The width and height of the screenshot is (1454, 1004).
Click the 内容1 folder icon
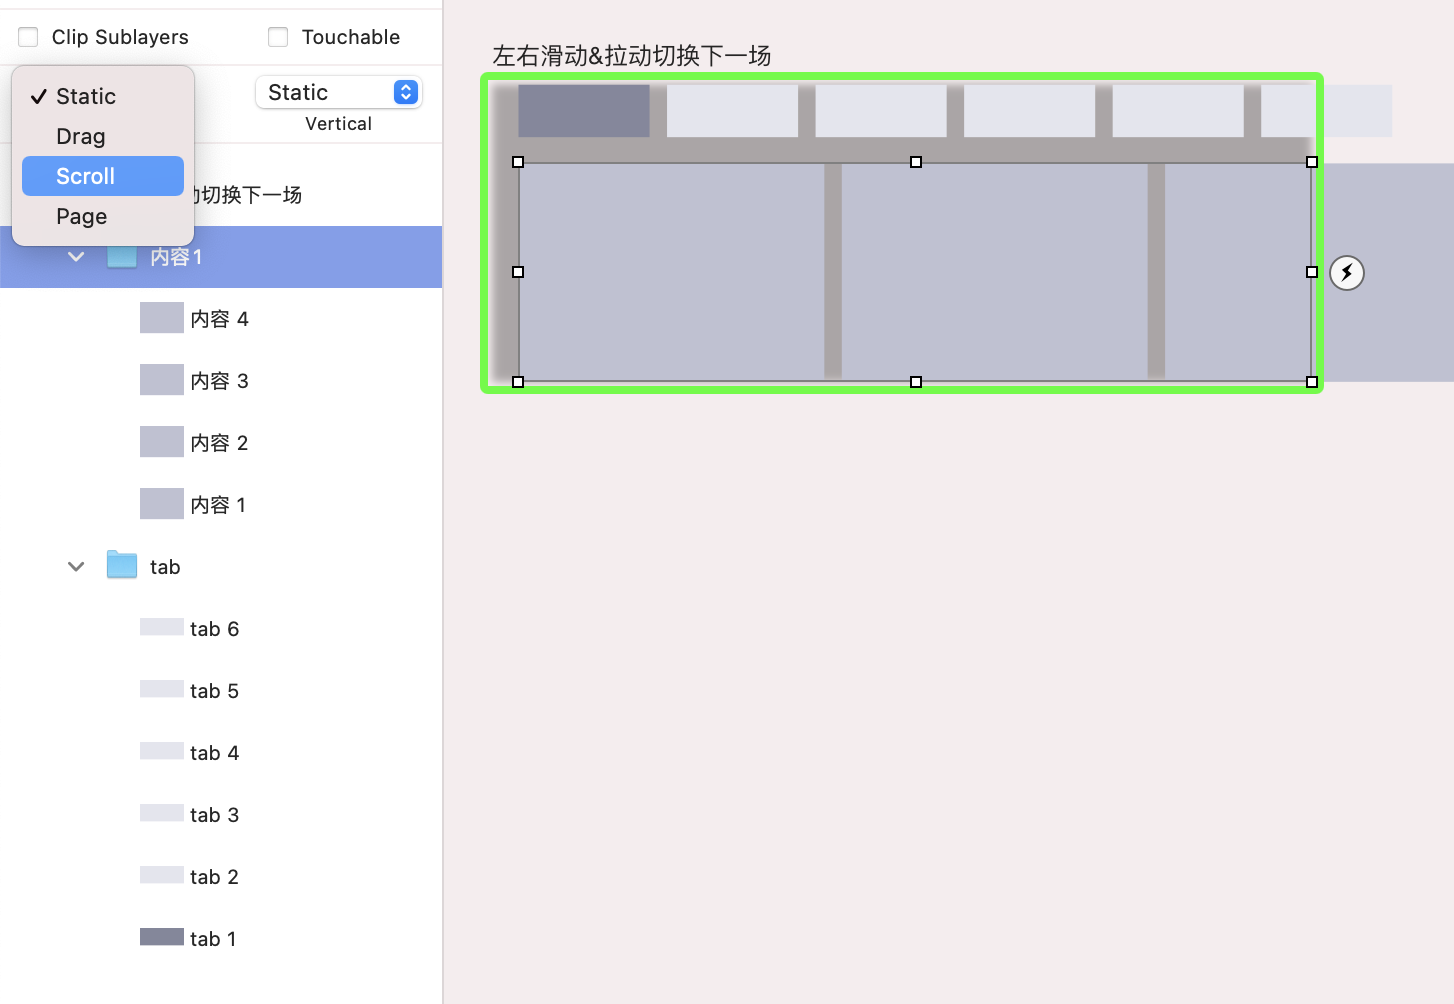pyautogui.click(x=122, y=256)
